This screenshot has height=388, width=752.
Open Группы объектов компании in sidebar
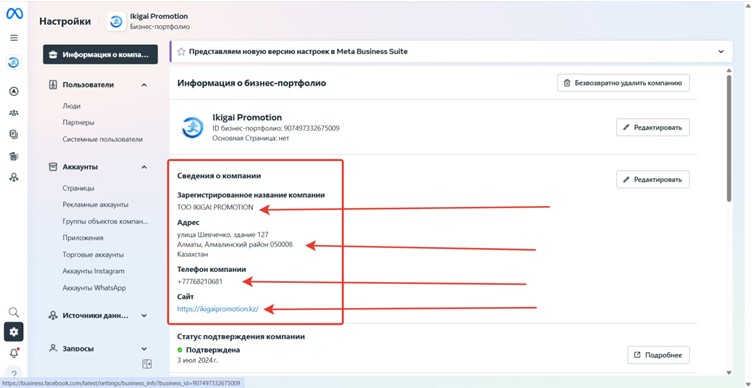[106, 222]
